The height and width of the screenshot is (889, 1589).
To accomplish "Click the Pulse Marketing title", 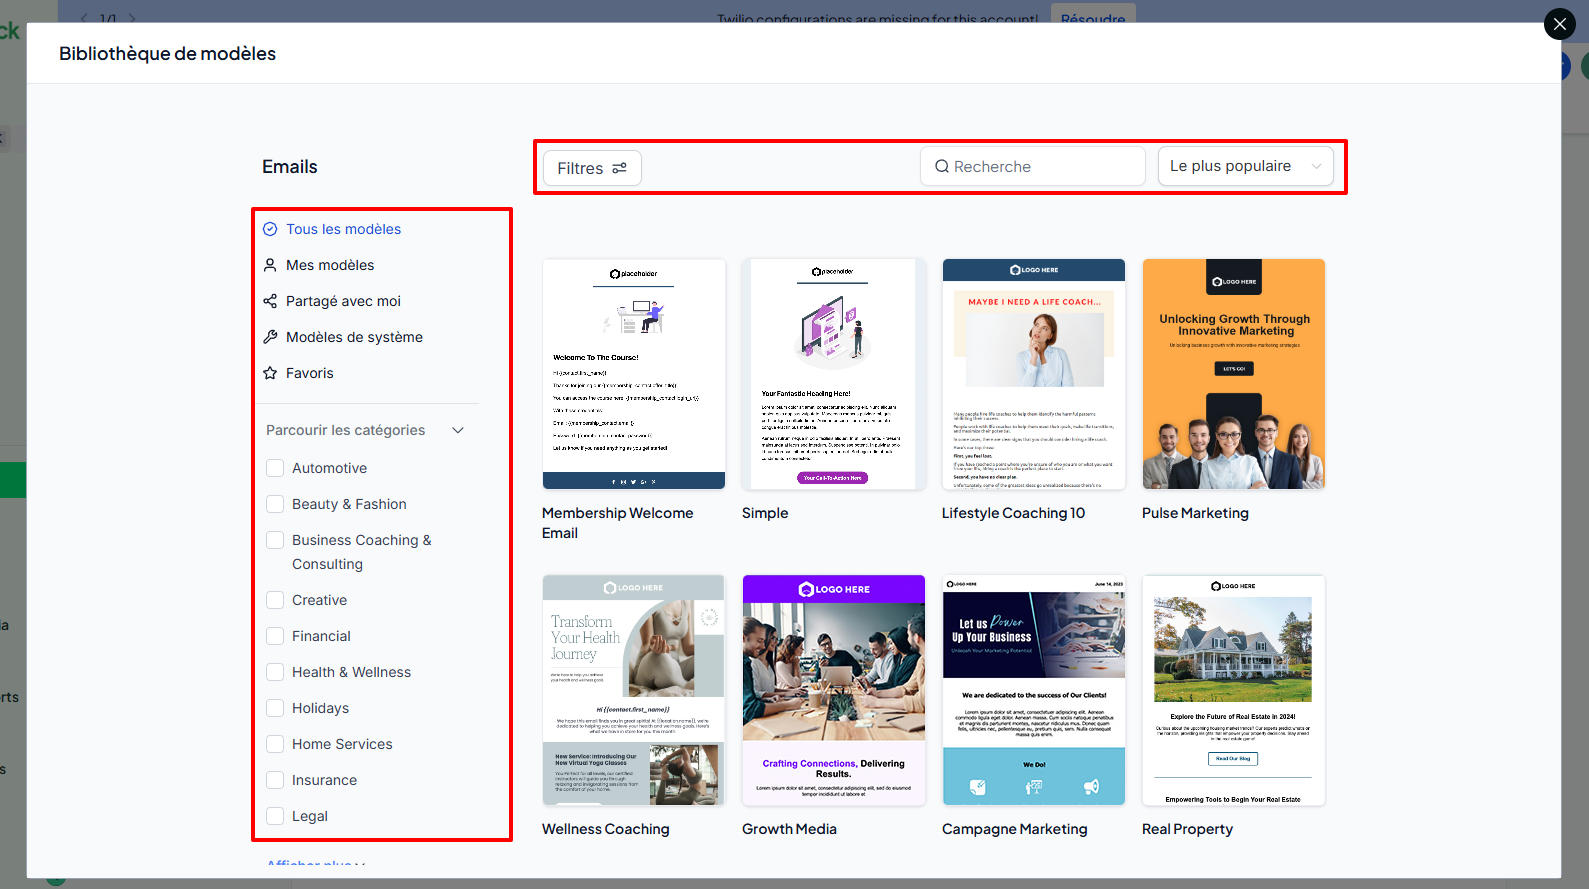I will tap(1195, 513).
